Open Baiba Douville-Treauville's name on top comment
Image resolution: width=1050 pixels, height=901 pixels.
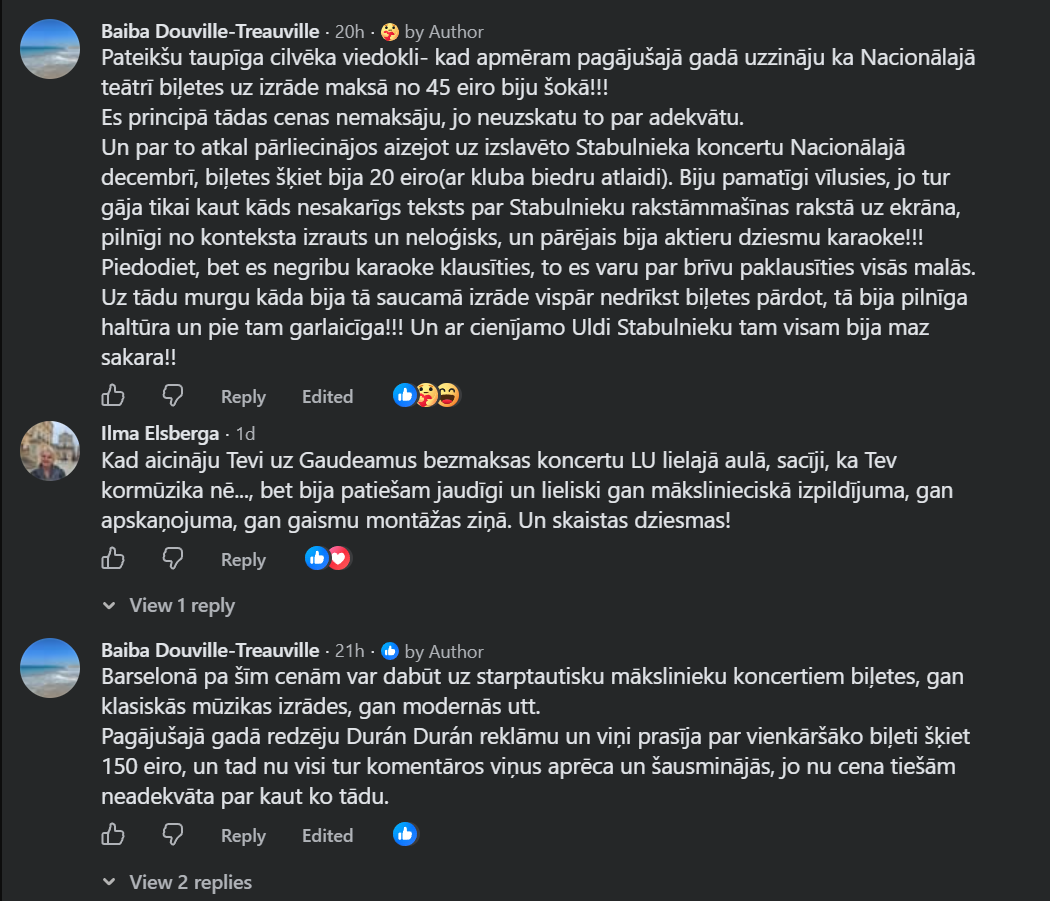[210, 31]
